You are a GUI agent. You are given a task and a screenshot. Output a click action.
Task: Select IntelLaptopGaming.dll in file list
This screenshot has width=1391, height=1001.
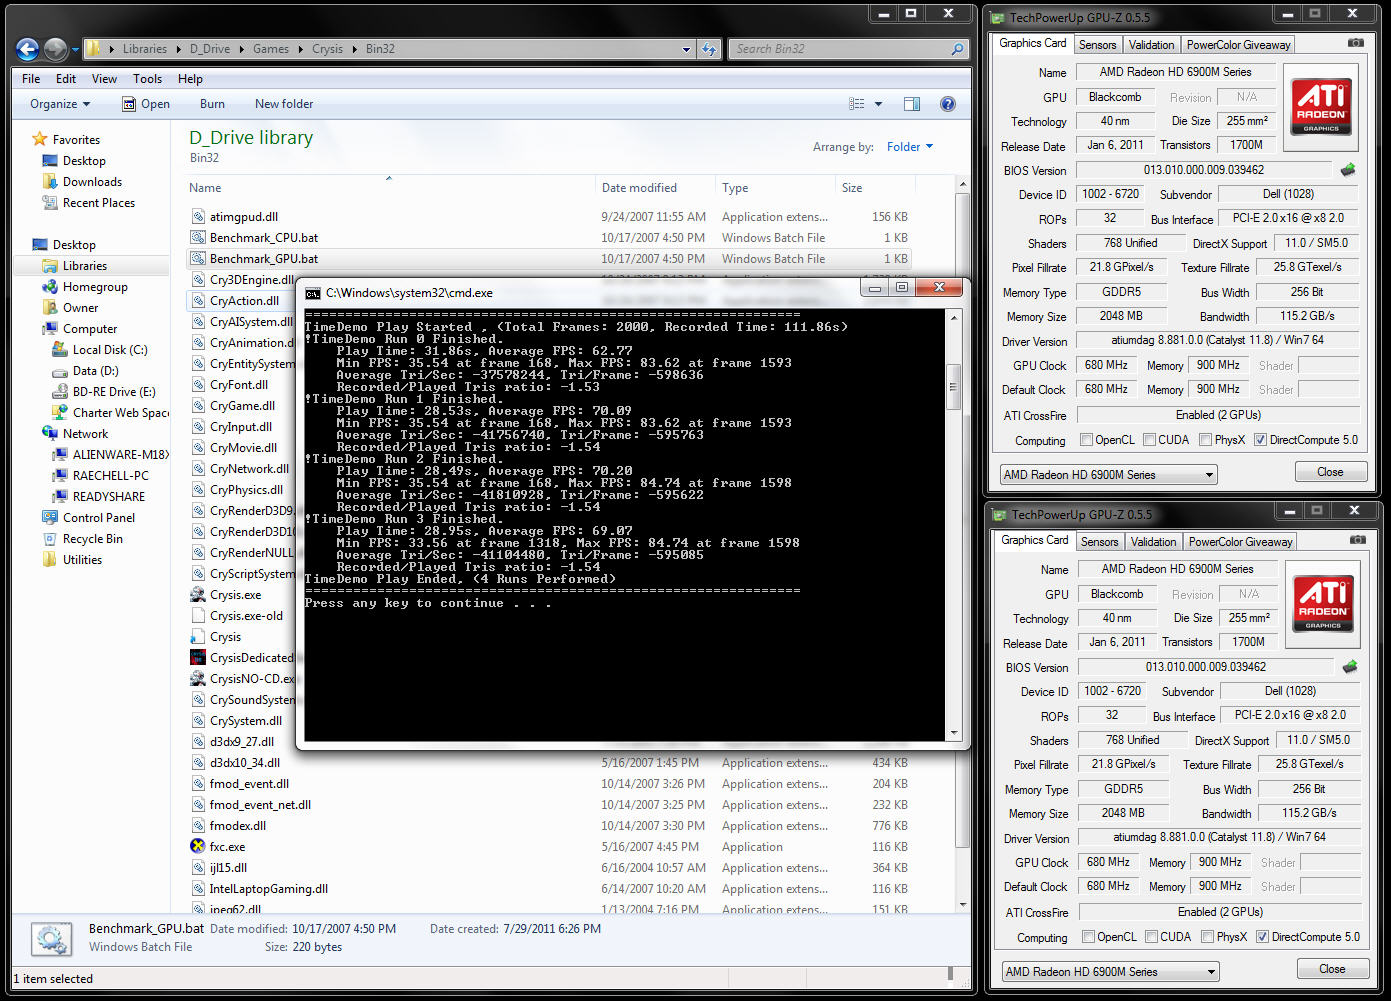pyautogui.click(x=269, y=889)
